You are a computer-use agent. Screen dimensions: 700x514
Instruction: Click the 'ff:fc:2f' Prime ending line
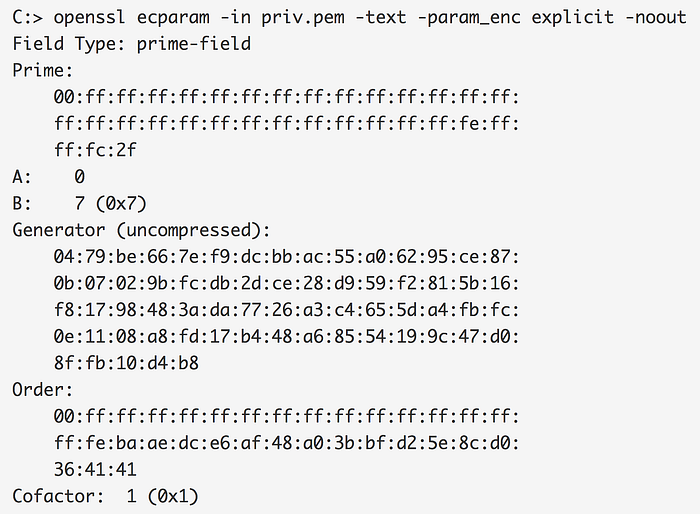(x=95, y=150)
